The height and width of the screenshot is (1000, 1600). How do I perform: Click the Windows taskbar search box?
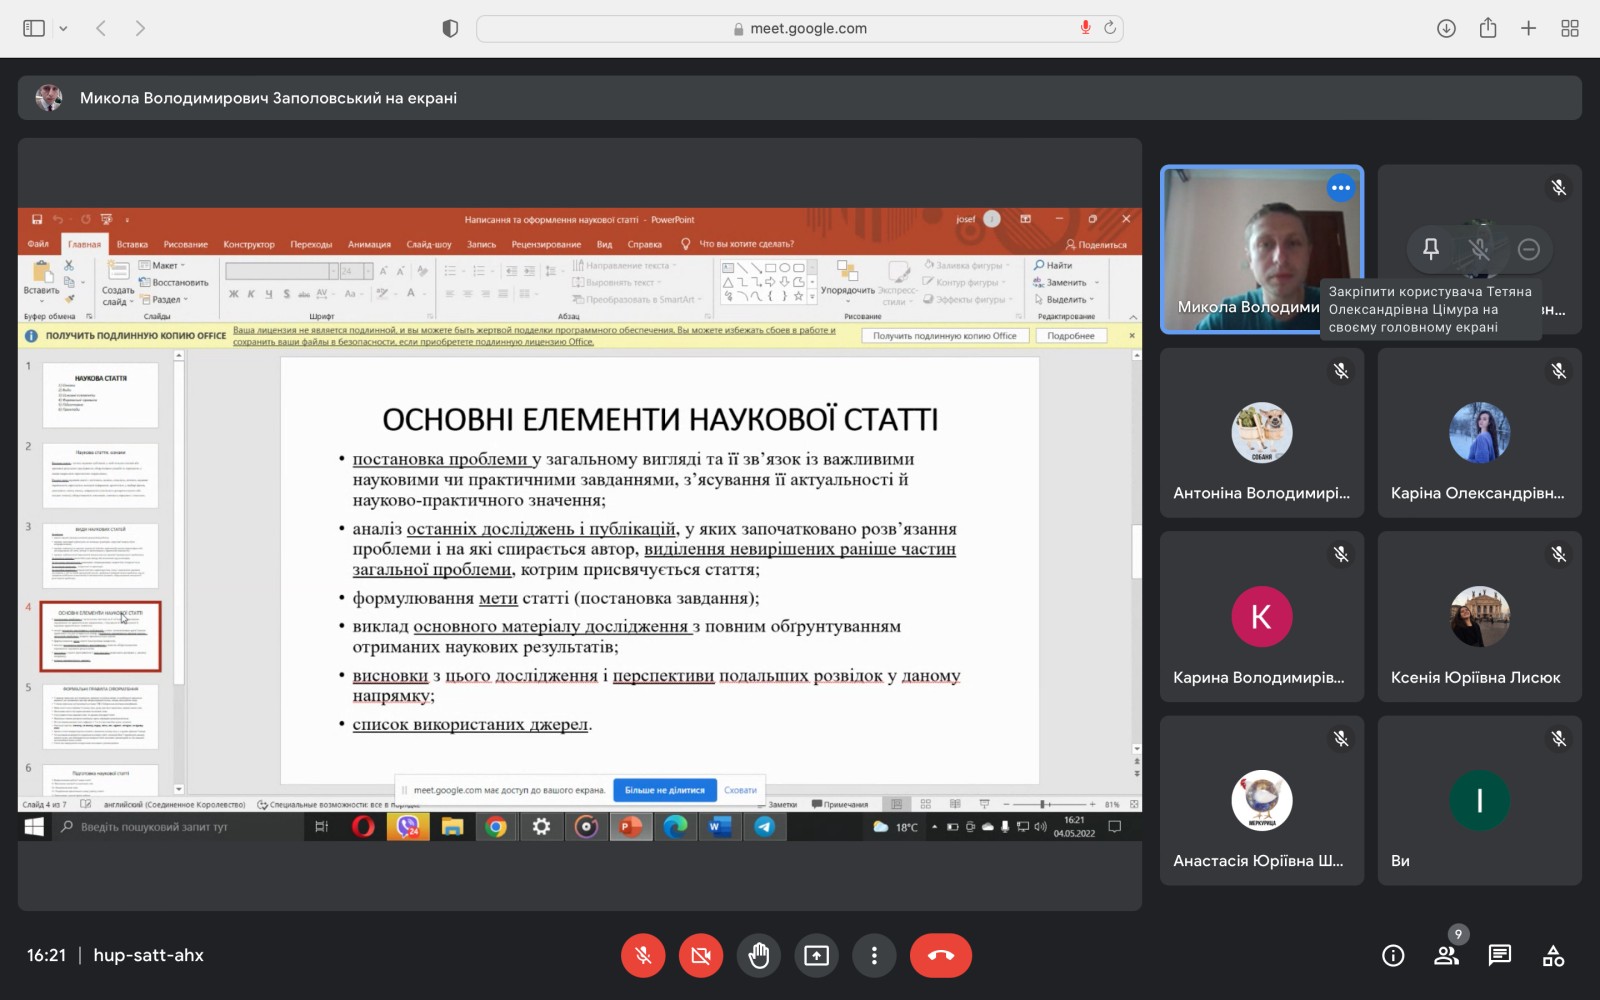179,827
